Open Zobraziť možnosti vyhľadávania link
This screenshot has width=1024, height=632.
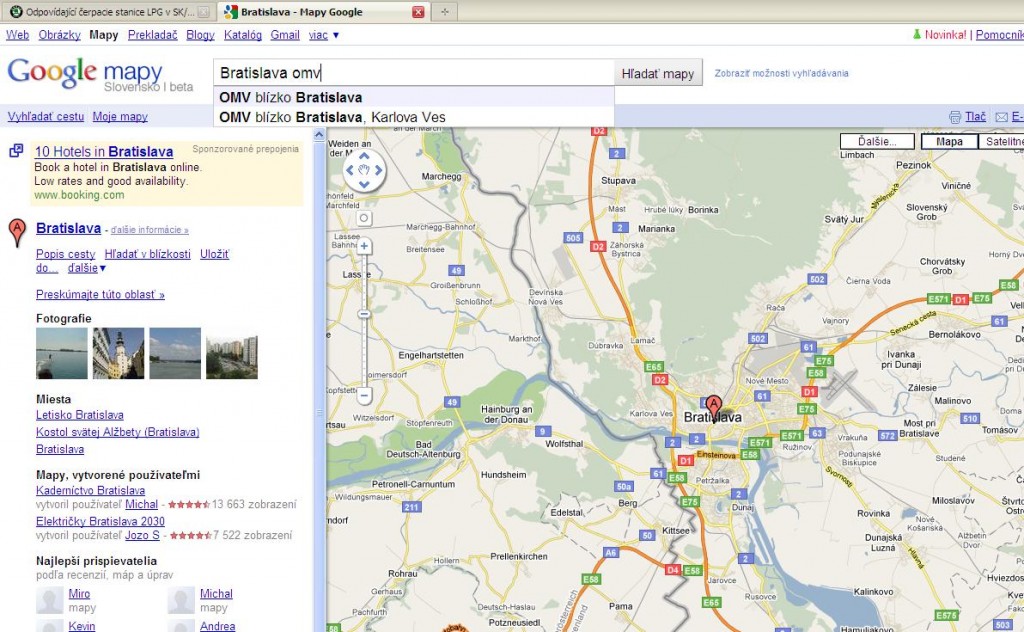pos(781,73)
